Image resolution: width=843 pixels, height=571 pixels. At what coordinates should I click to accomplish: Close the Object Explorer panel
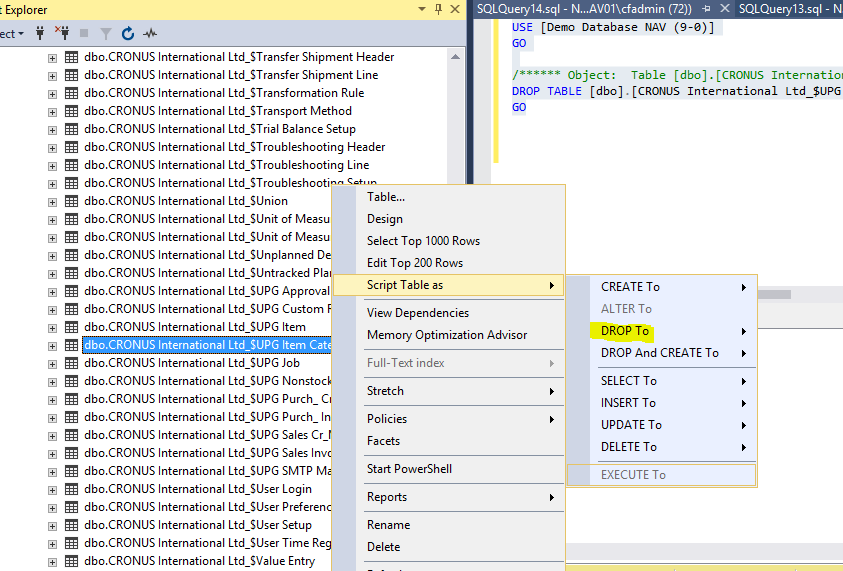point(455,9)
